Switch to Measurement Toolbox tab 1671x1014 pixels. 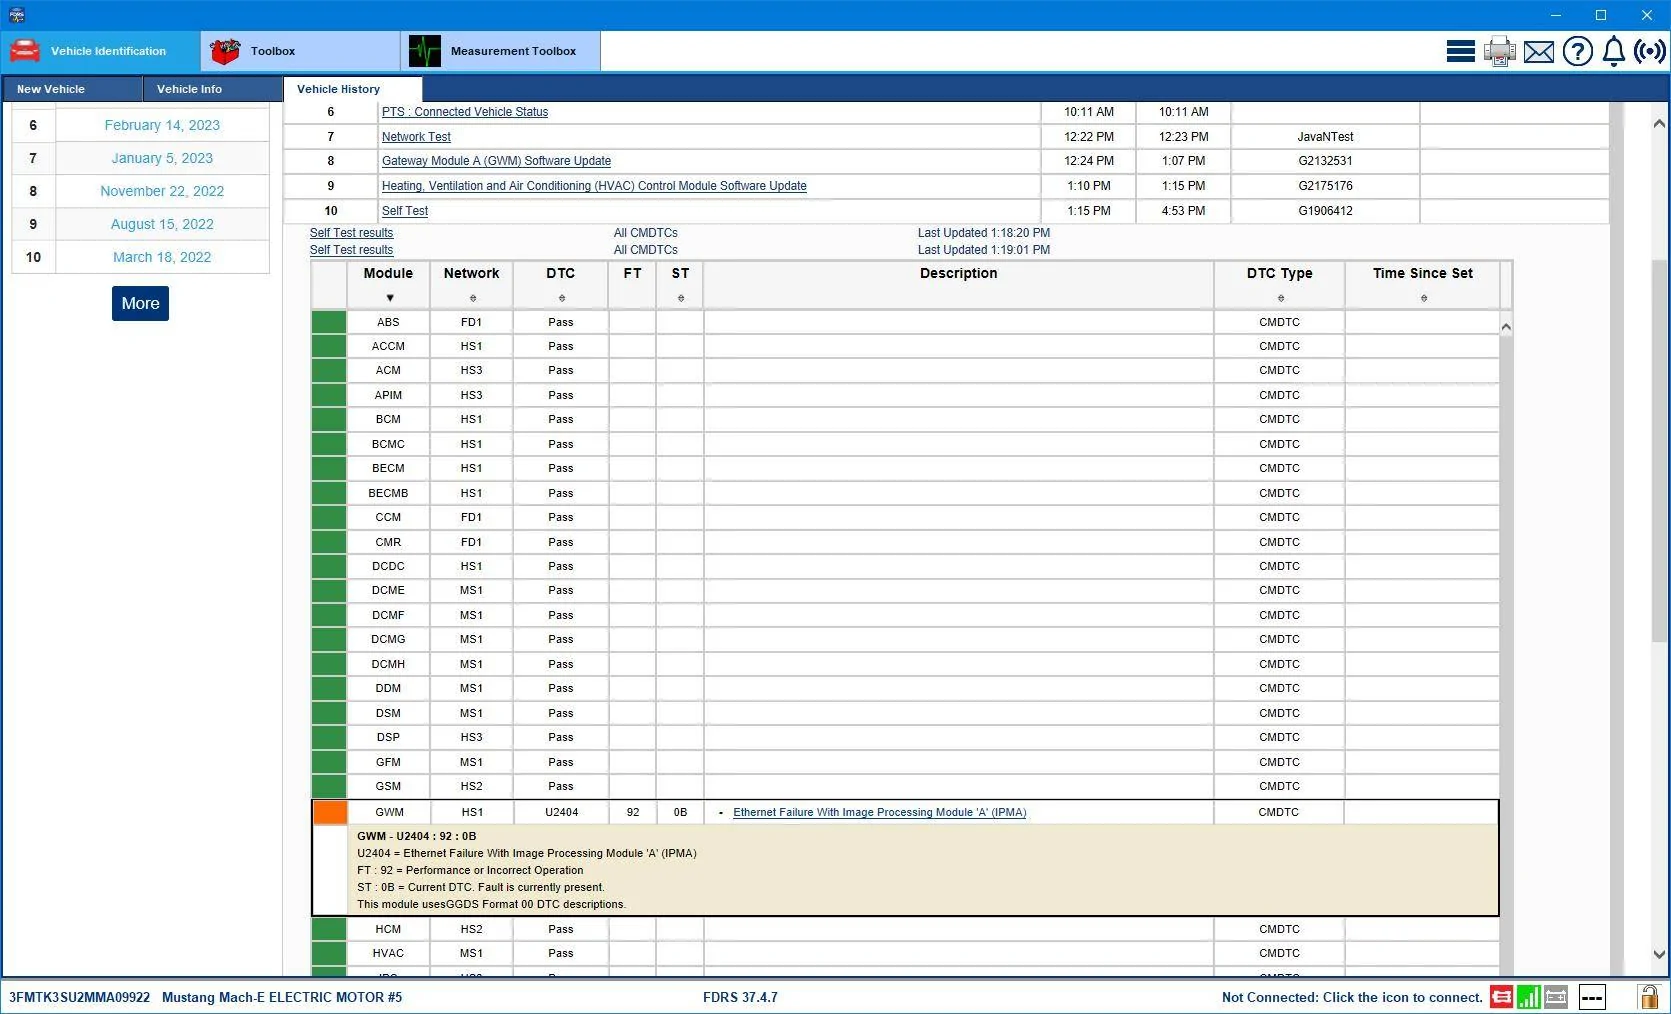click(500, 51)
